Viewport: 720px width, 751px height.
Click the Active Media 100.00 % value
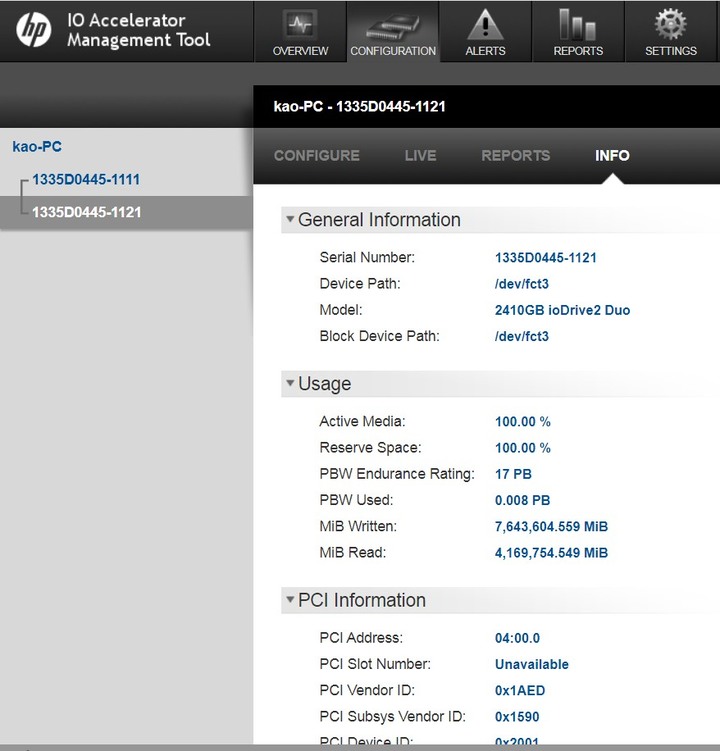523,421
